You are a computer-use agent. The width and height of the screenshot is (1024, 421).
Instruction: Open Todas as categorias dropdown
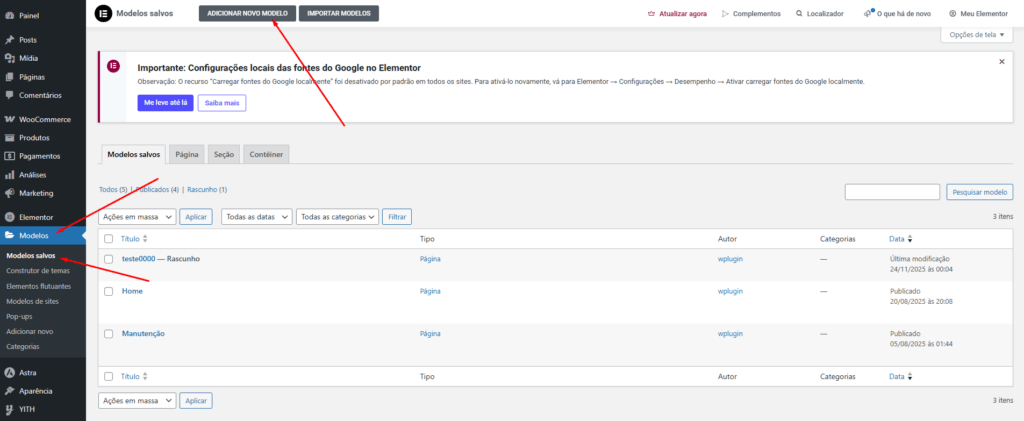pyautogui.click(x=338, y=217)
